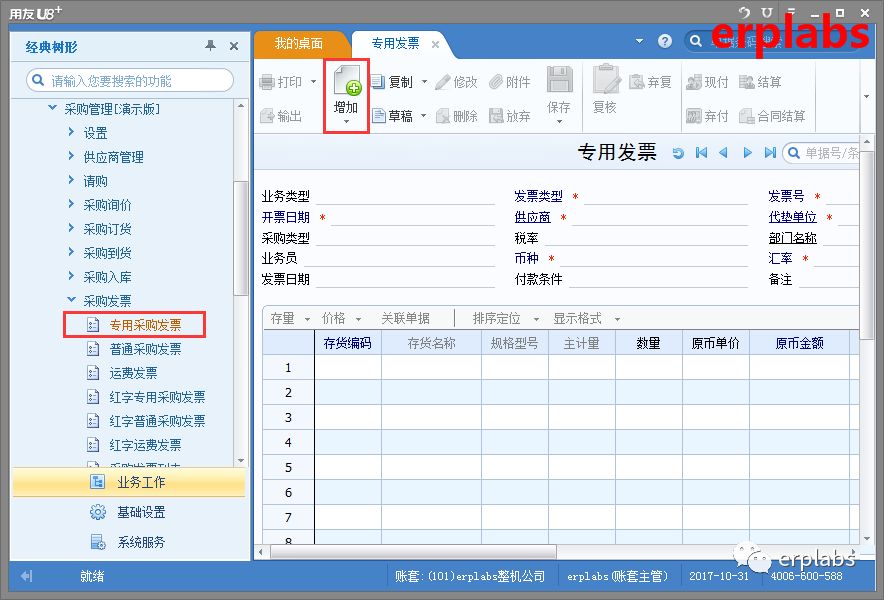This screenshot has width=884, height=600.
Task: Click the collapse arrow in status bar
Action: click(x=26, y=576)
